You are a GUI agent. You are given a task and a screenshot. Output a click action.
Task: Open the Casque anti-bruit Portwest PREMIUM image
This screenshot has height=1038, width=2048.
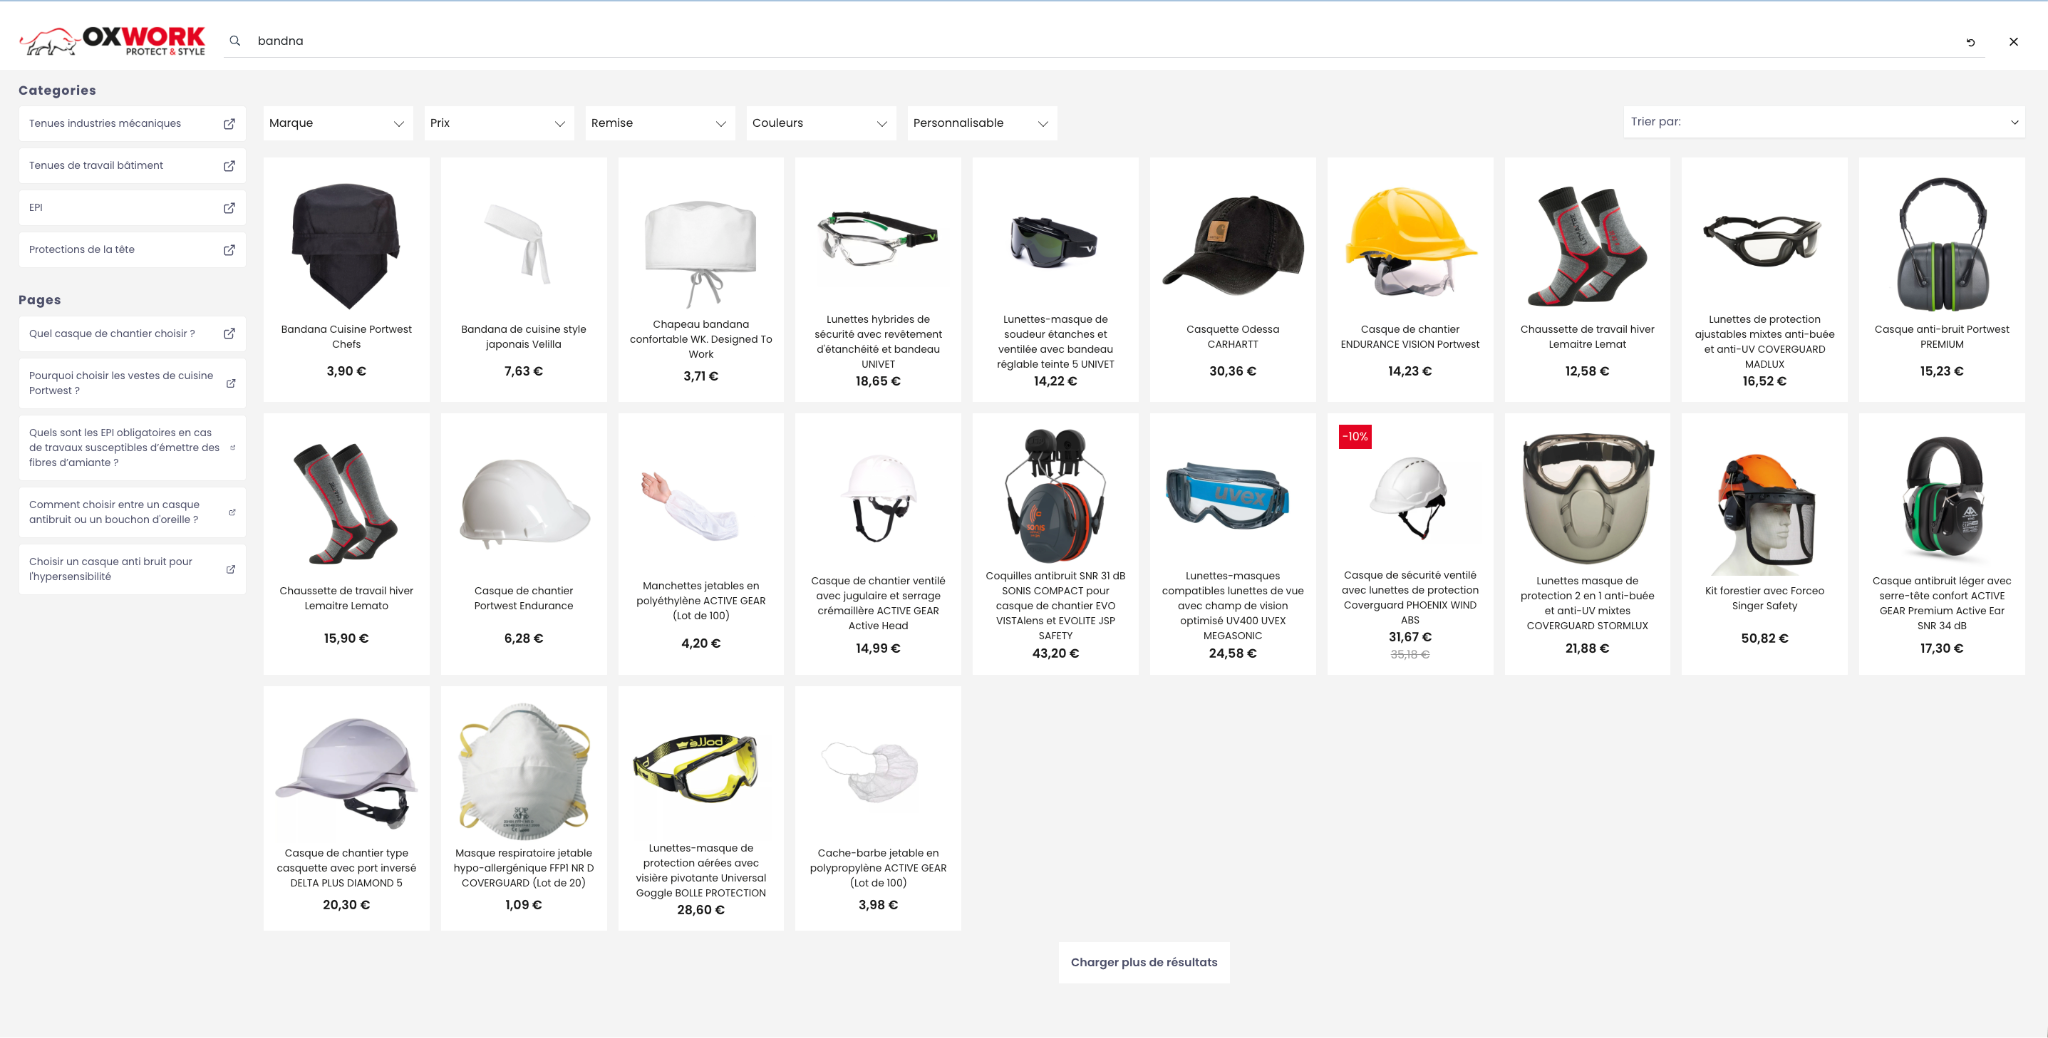1942,244
